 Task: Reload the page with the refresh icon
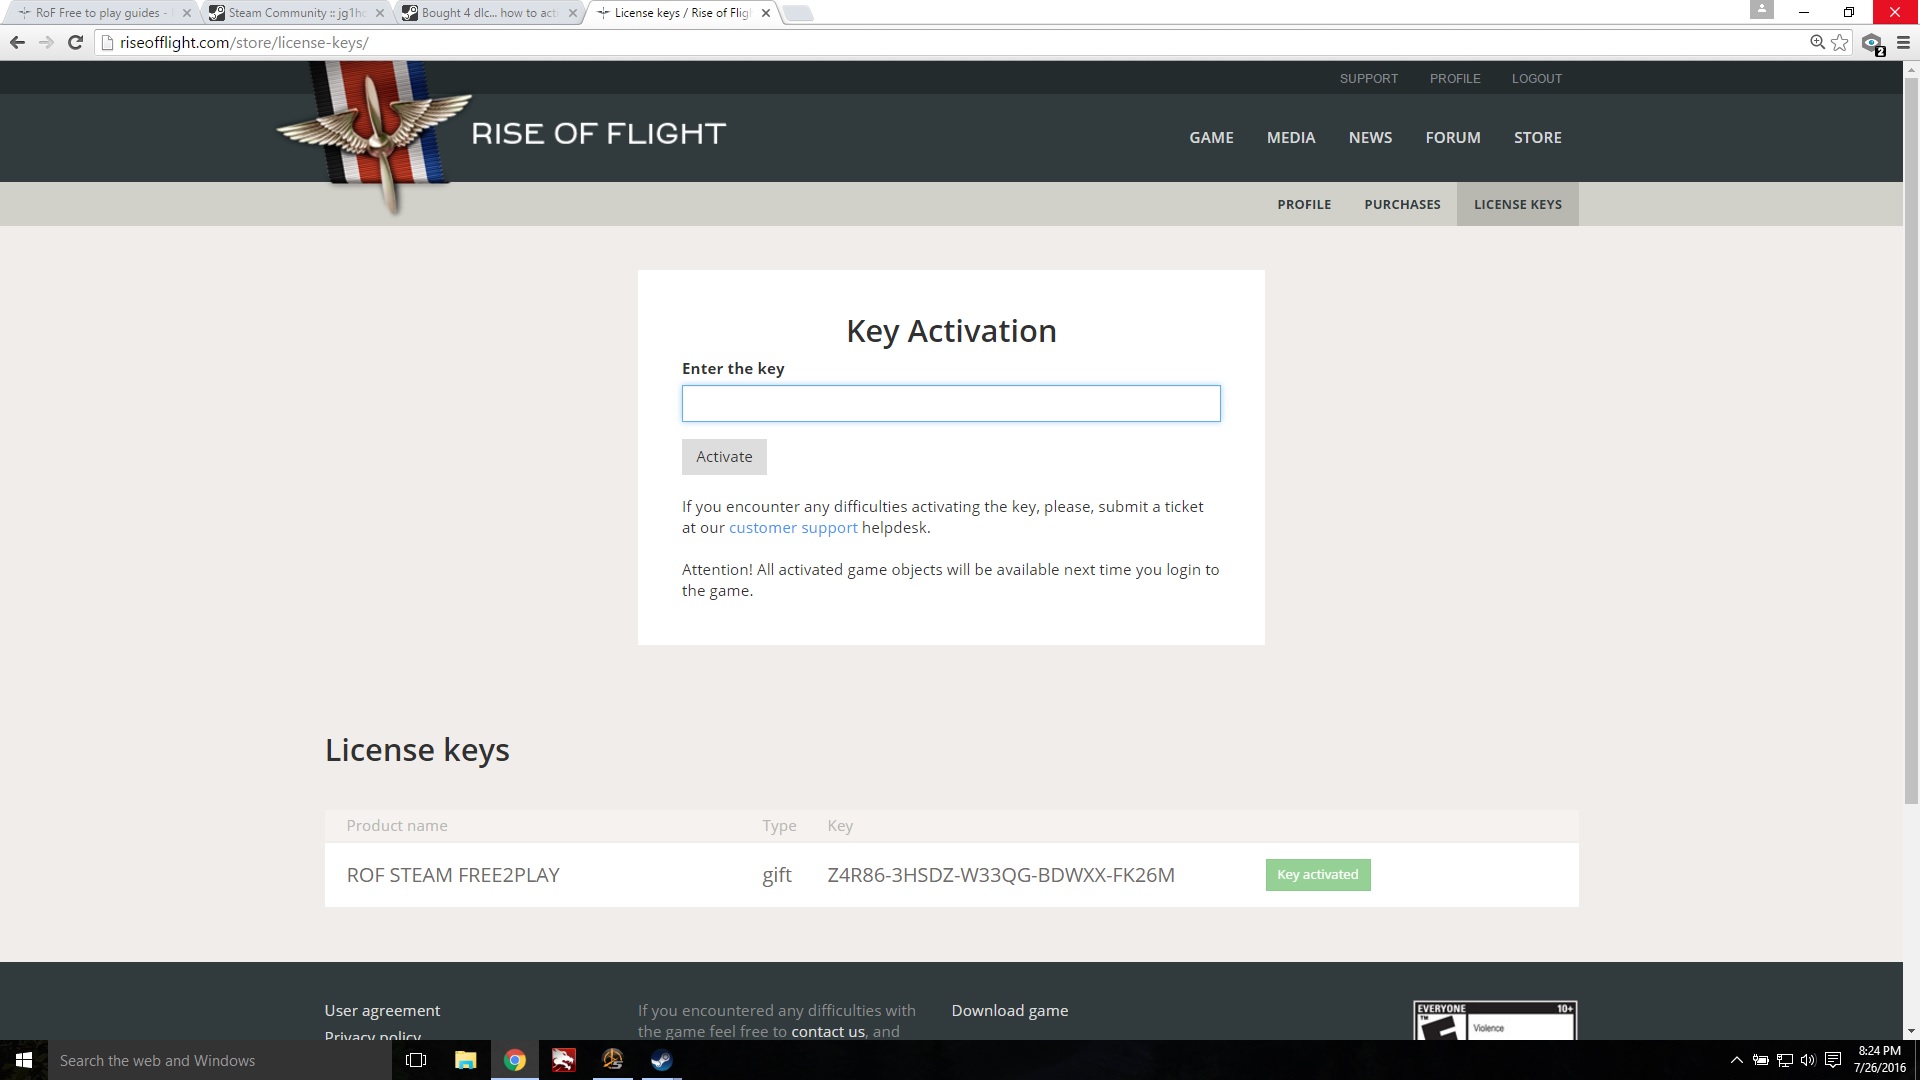(75, 42)
